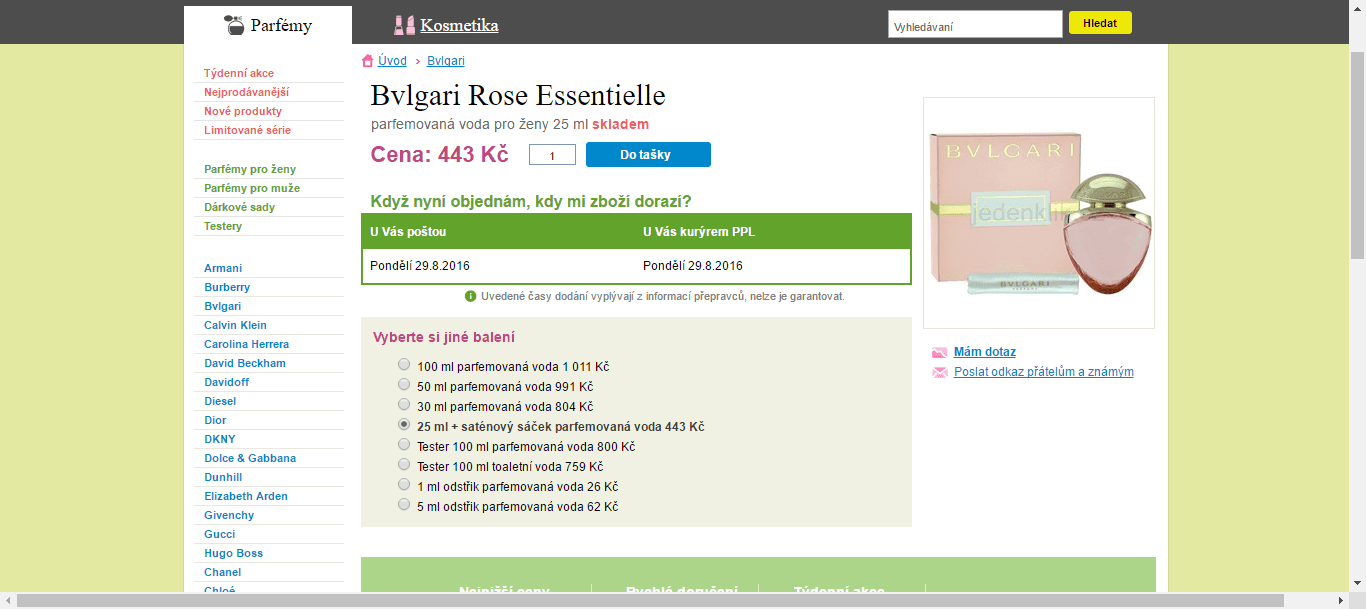Screen dimensions: 1366x609
Task: Open Dior brand link
Action: click(215, 420)
